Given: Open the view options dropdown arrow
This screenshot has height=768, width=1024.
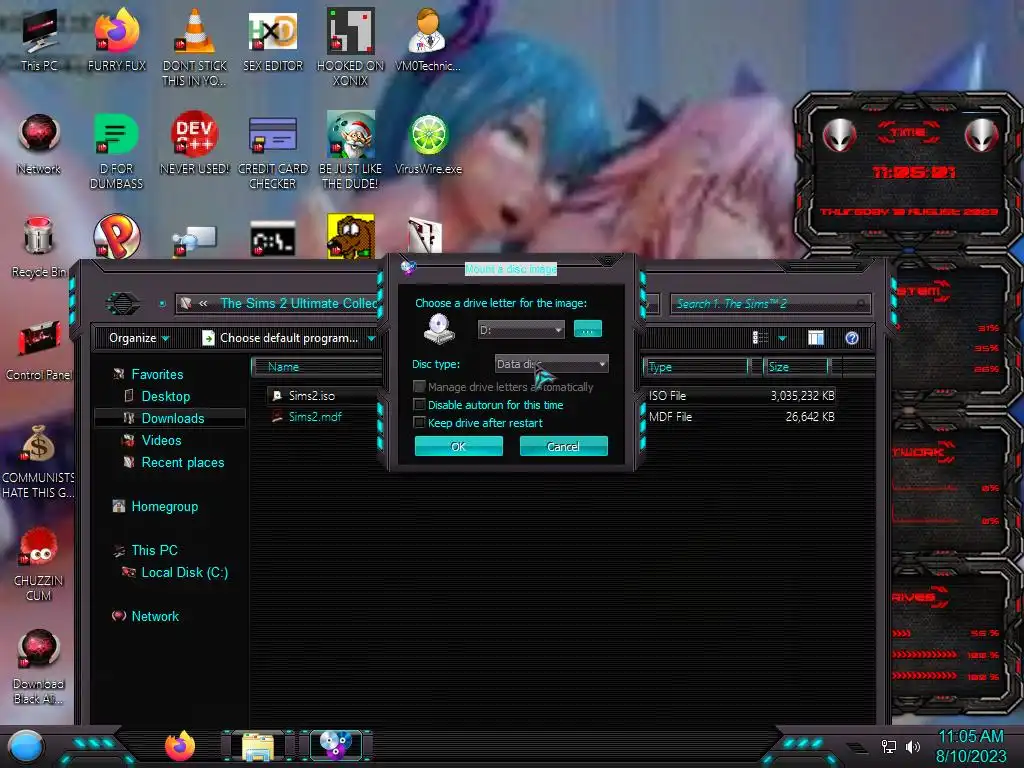Looking at the screenshot, I should click(x=782, y=338).
